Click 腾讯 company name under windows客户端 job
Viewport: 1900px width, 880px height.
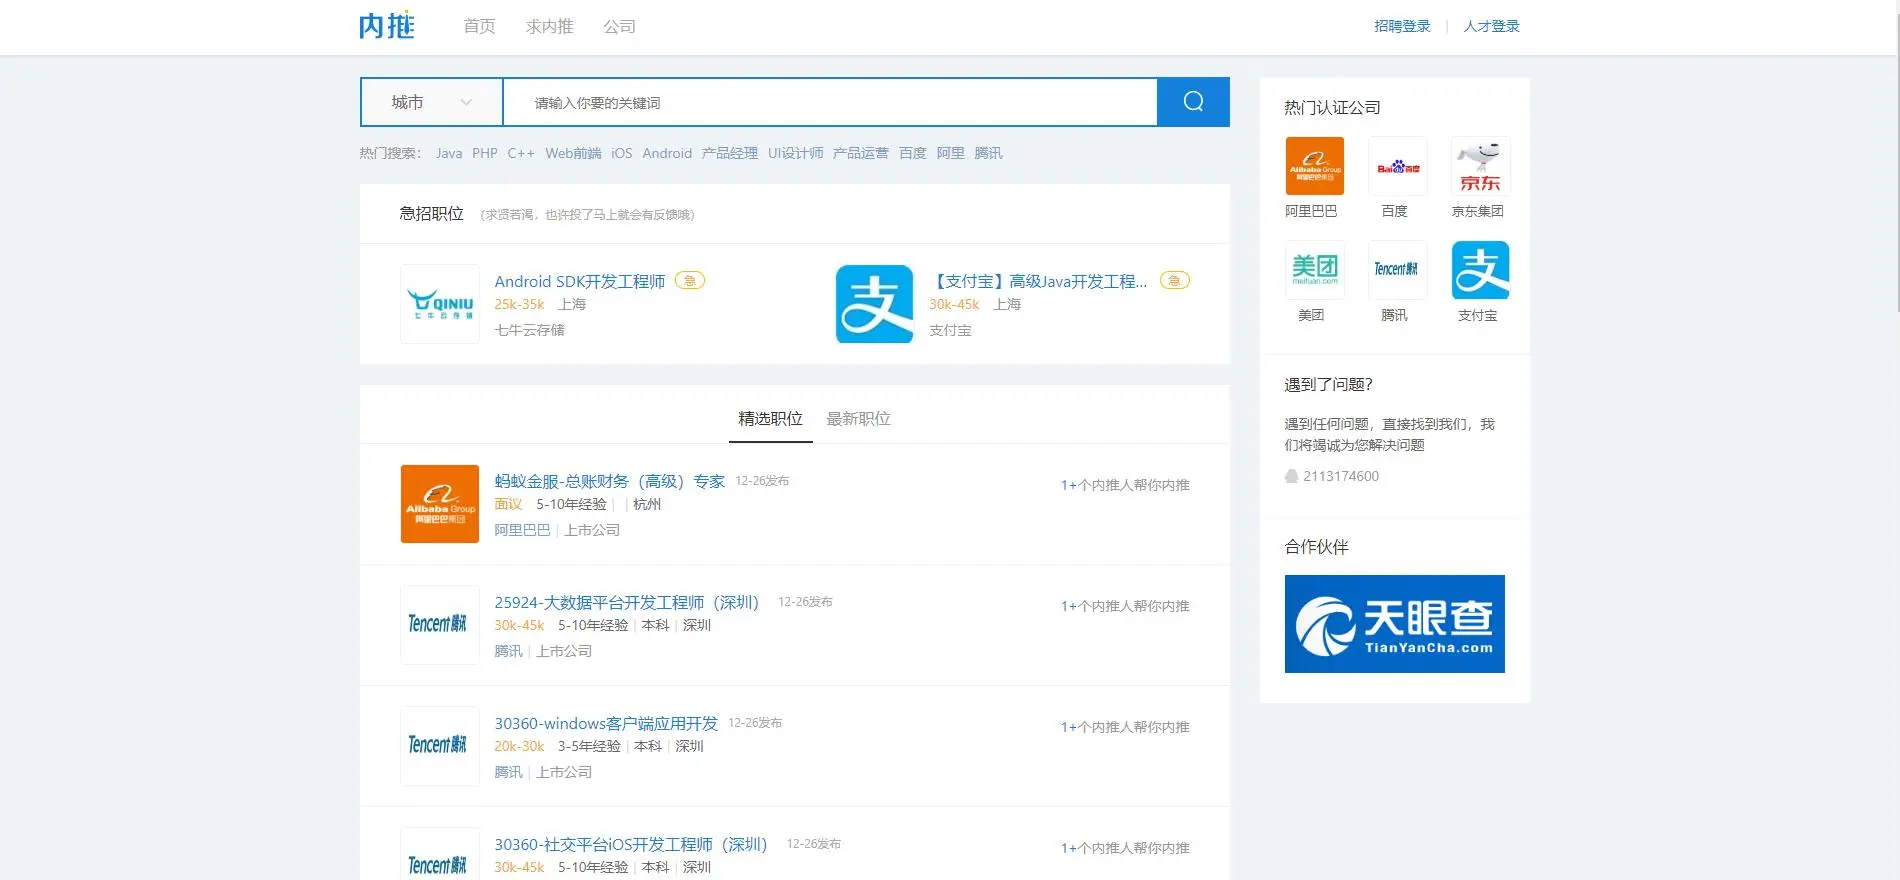[x=508, y=772]
